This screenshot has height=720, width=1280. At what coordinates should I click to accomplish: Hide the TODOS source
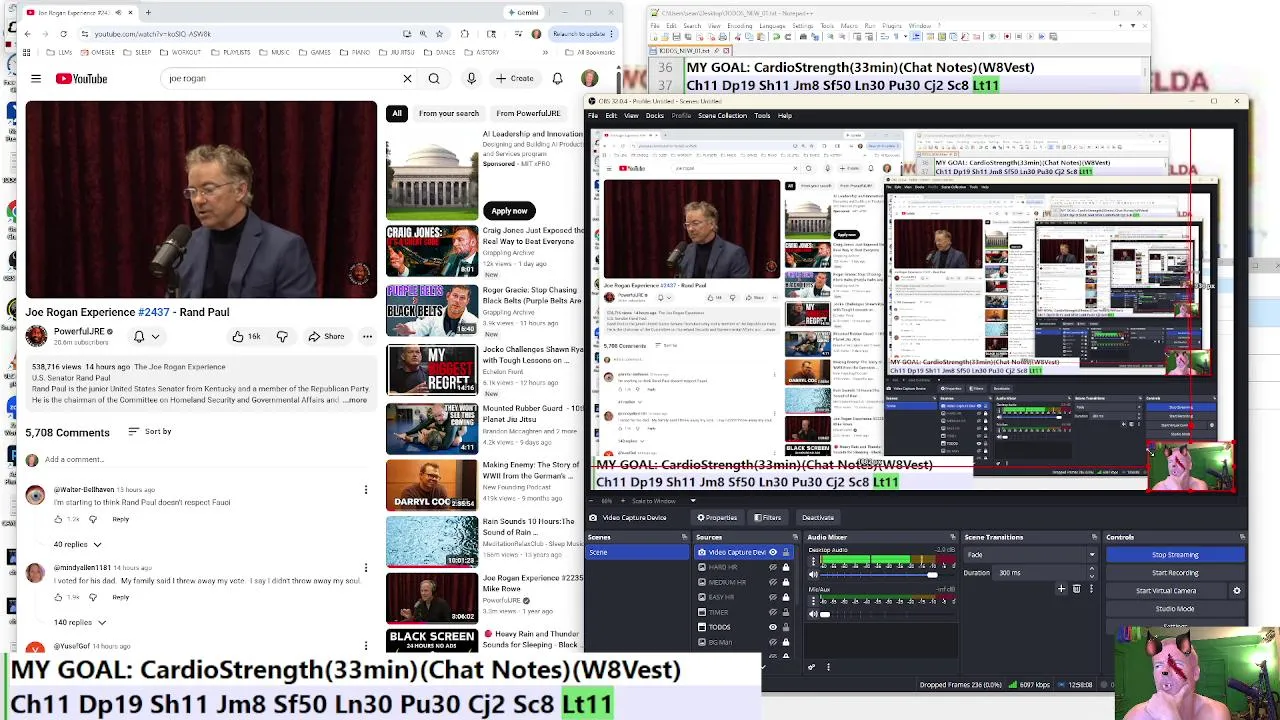[772, 627]
